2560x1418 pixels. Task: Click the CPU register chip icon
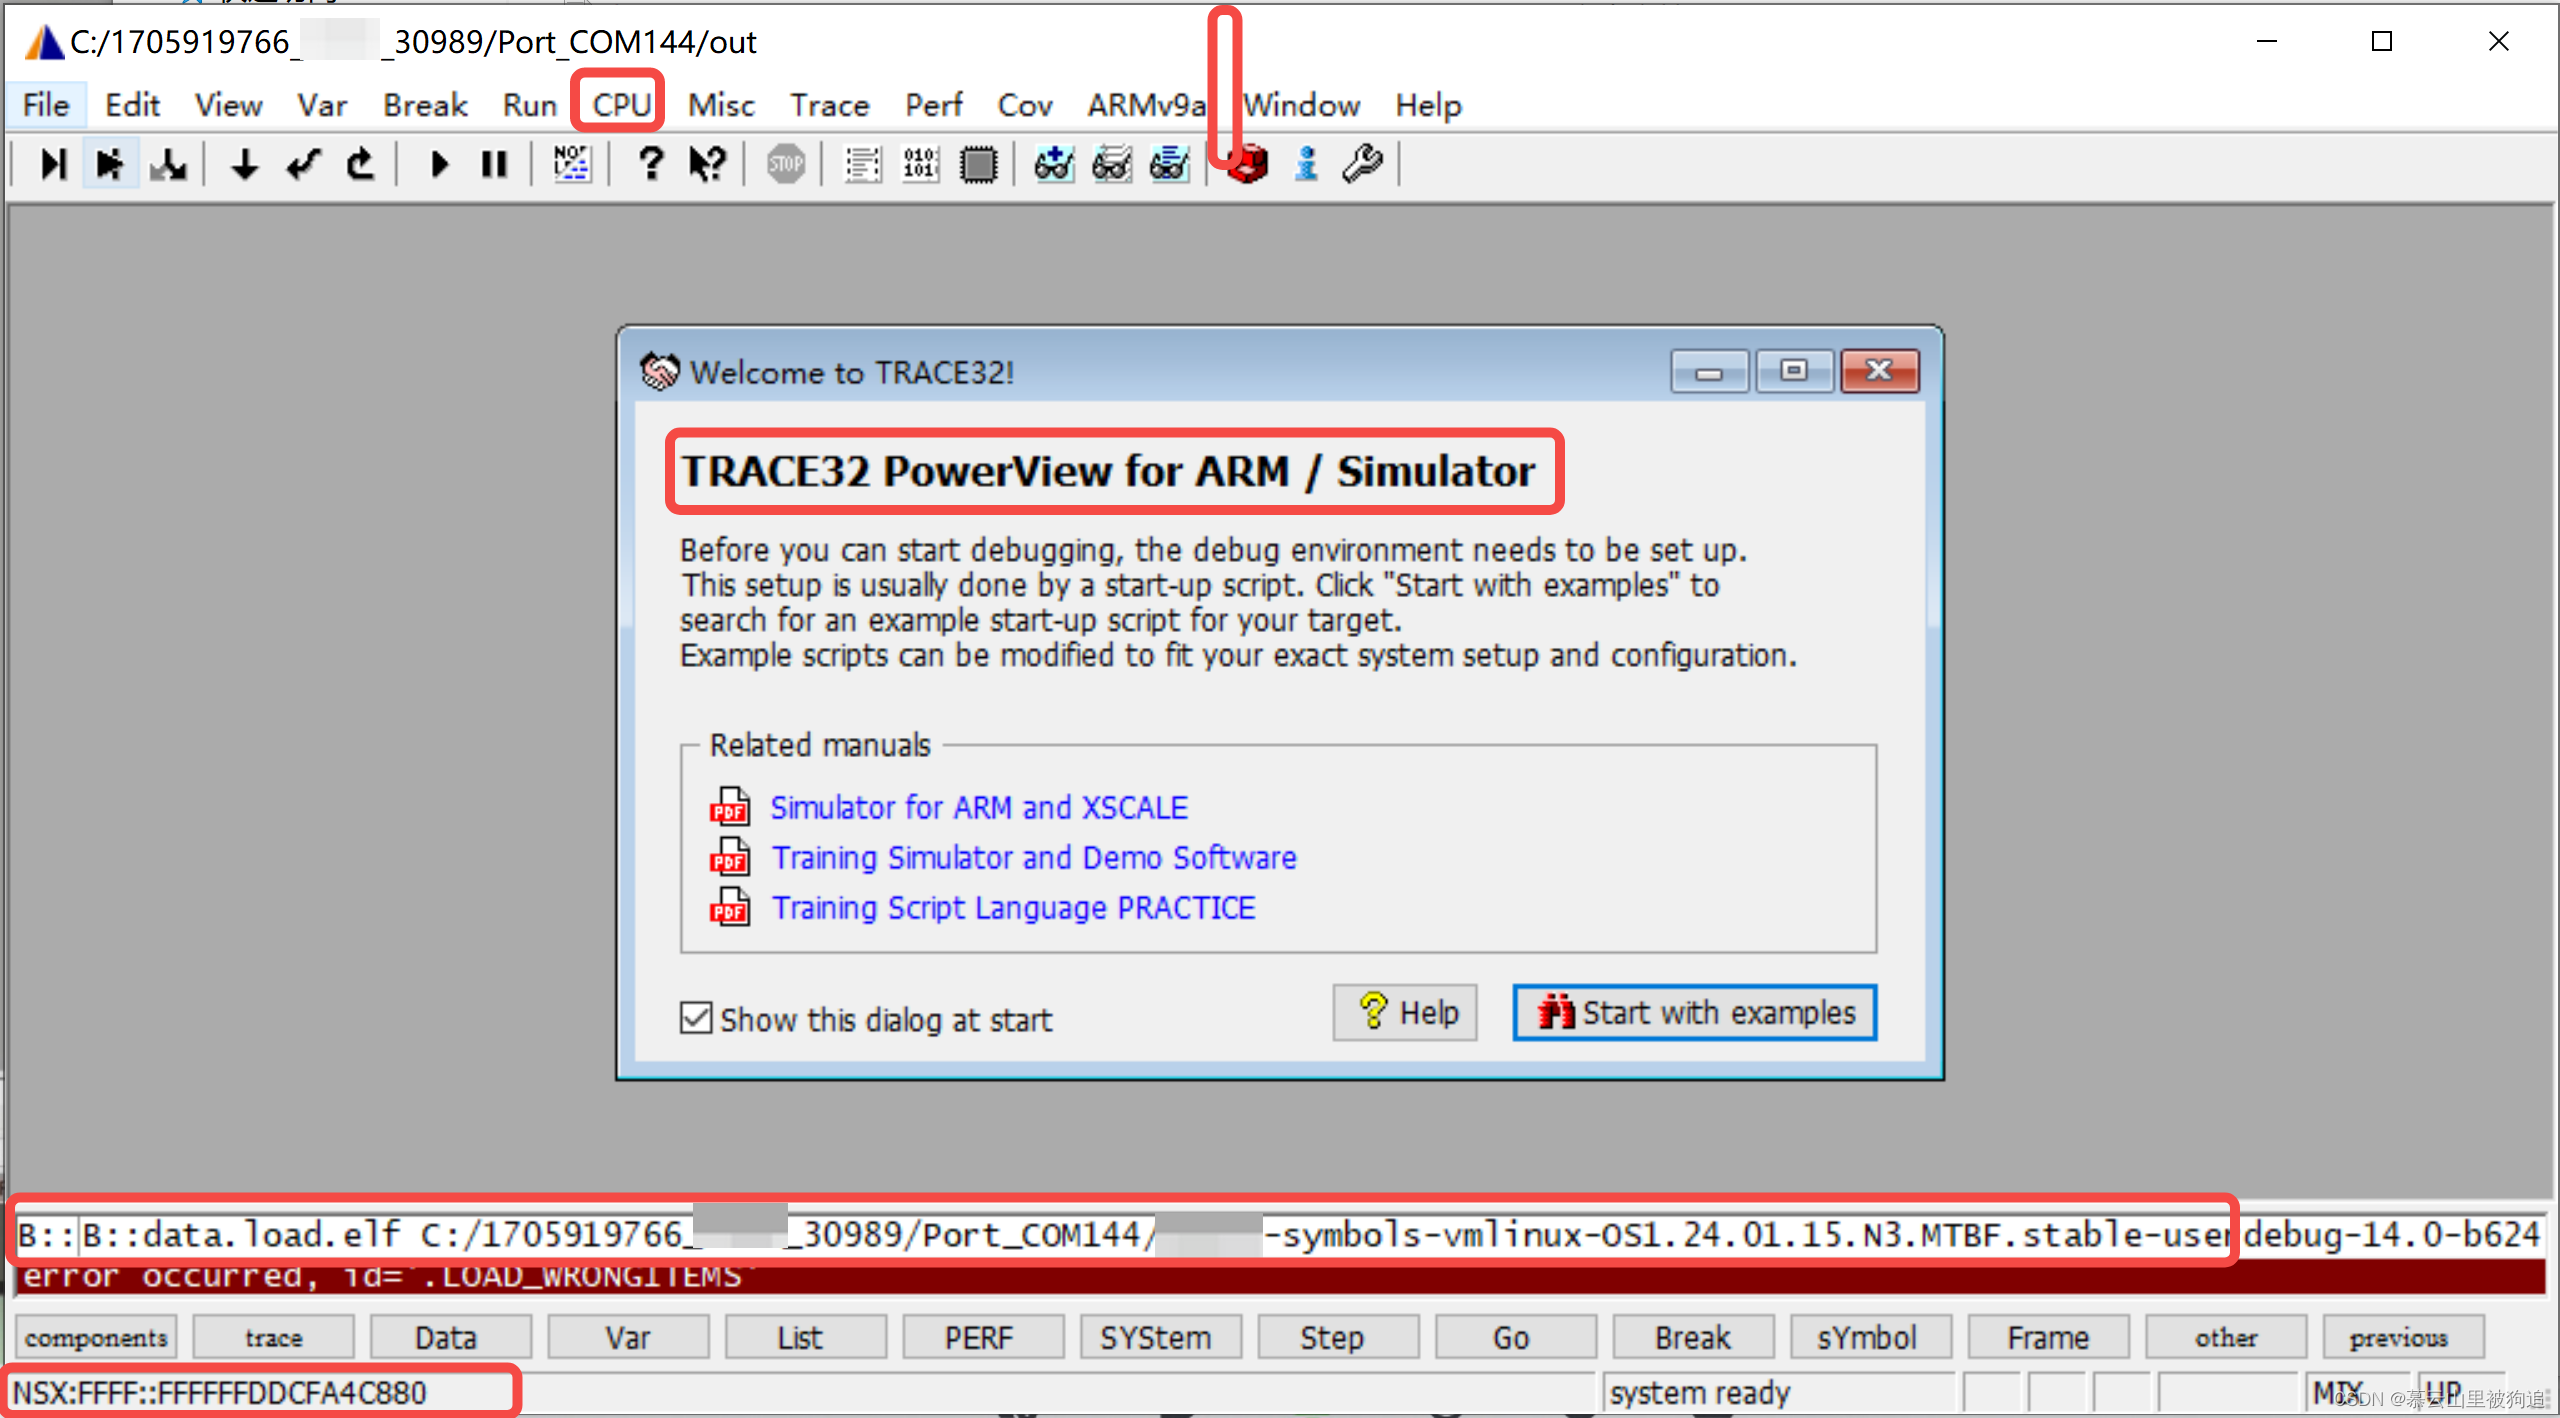click(x=978, y=164)
